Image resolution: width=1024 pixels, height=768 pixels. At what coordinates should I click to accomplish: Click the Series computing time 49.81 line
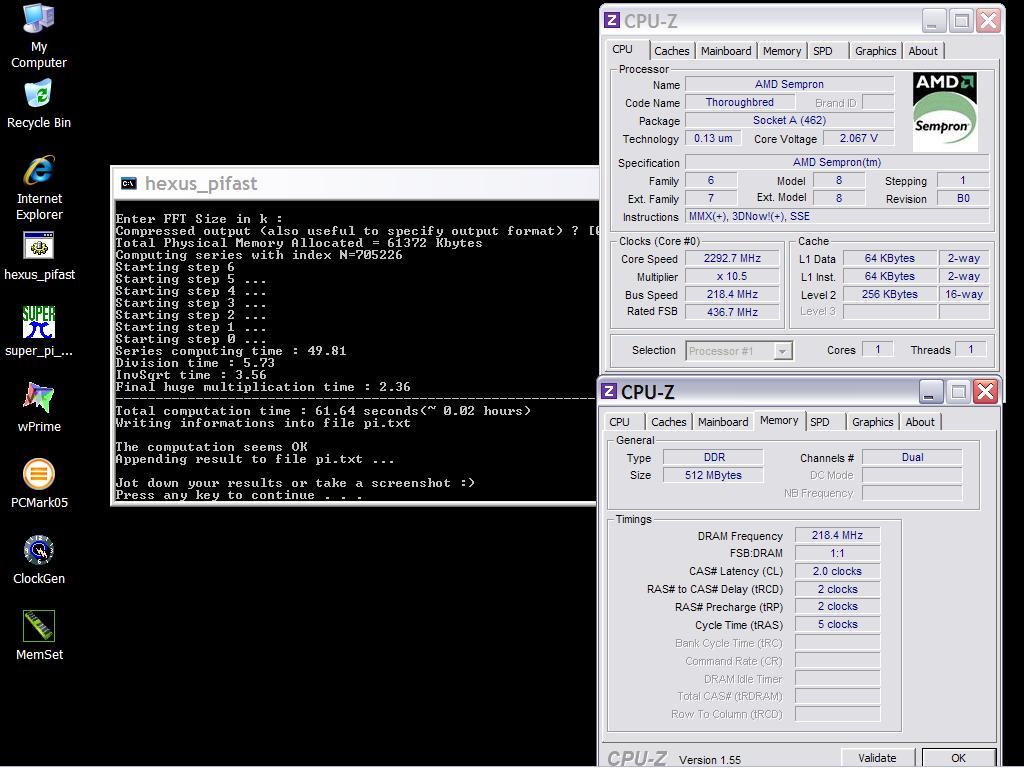(x=231, y=351)
